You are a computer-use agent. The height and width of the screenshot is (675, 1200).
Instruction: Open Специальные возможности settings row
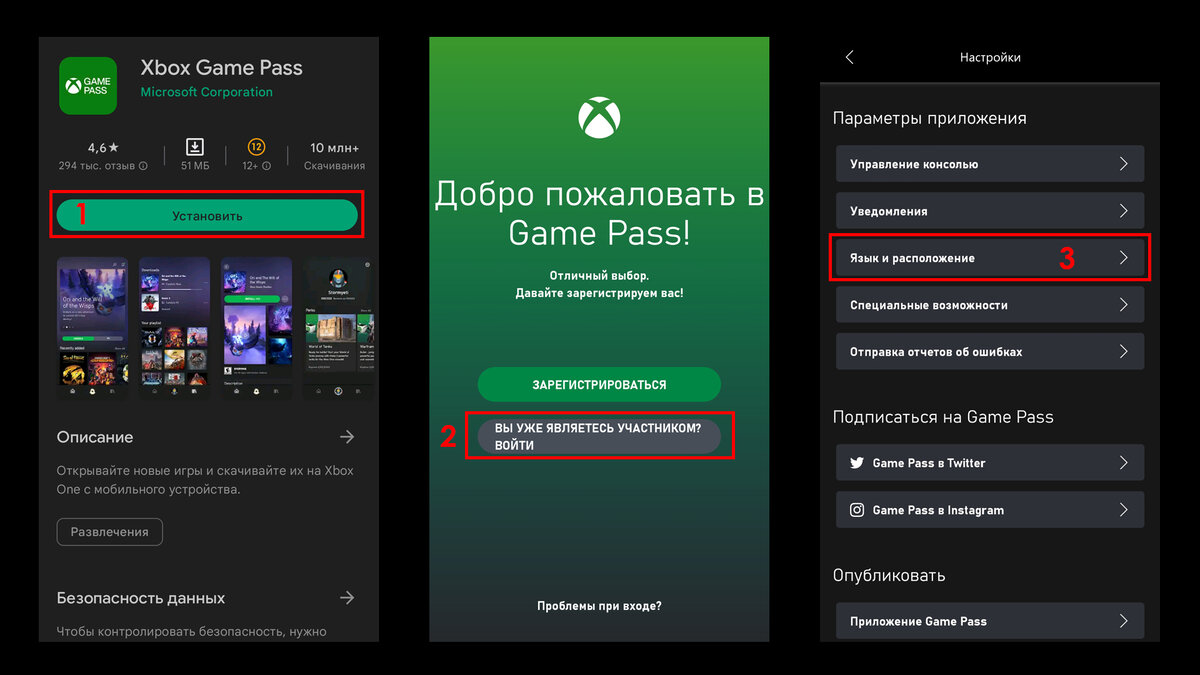click(990, 305)
